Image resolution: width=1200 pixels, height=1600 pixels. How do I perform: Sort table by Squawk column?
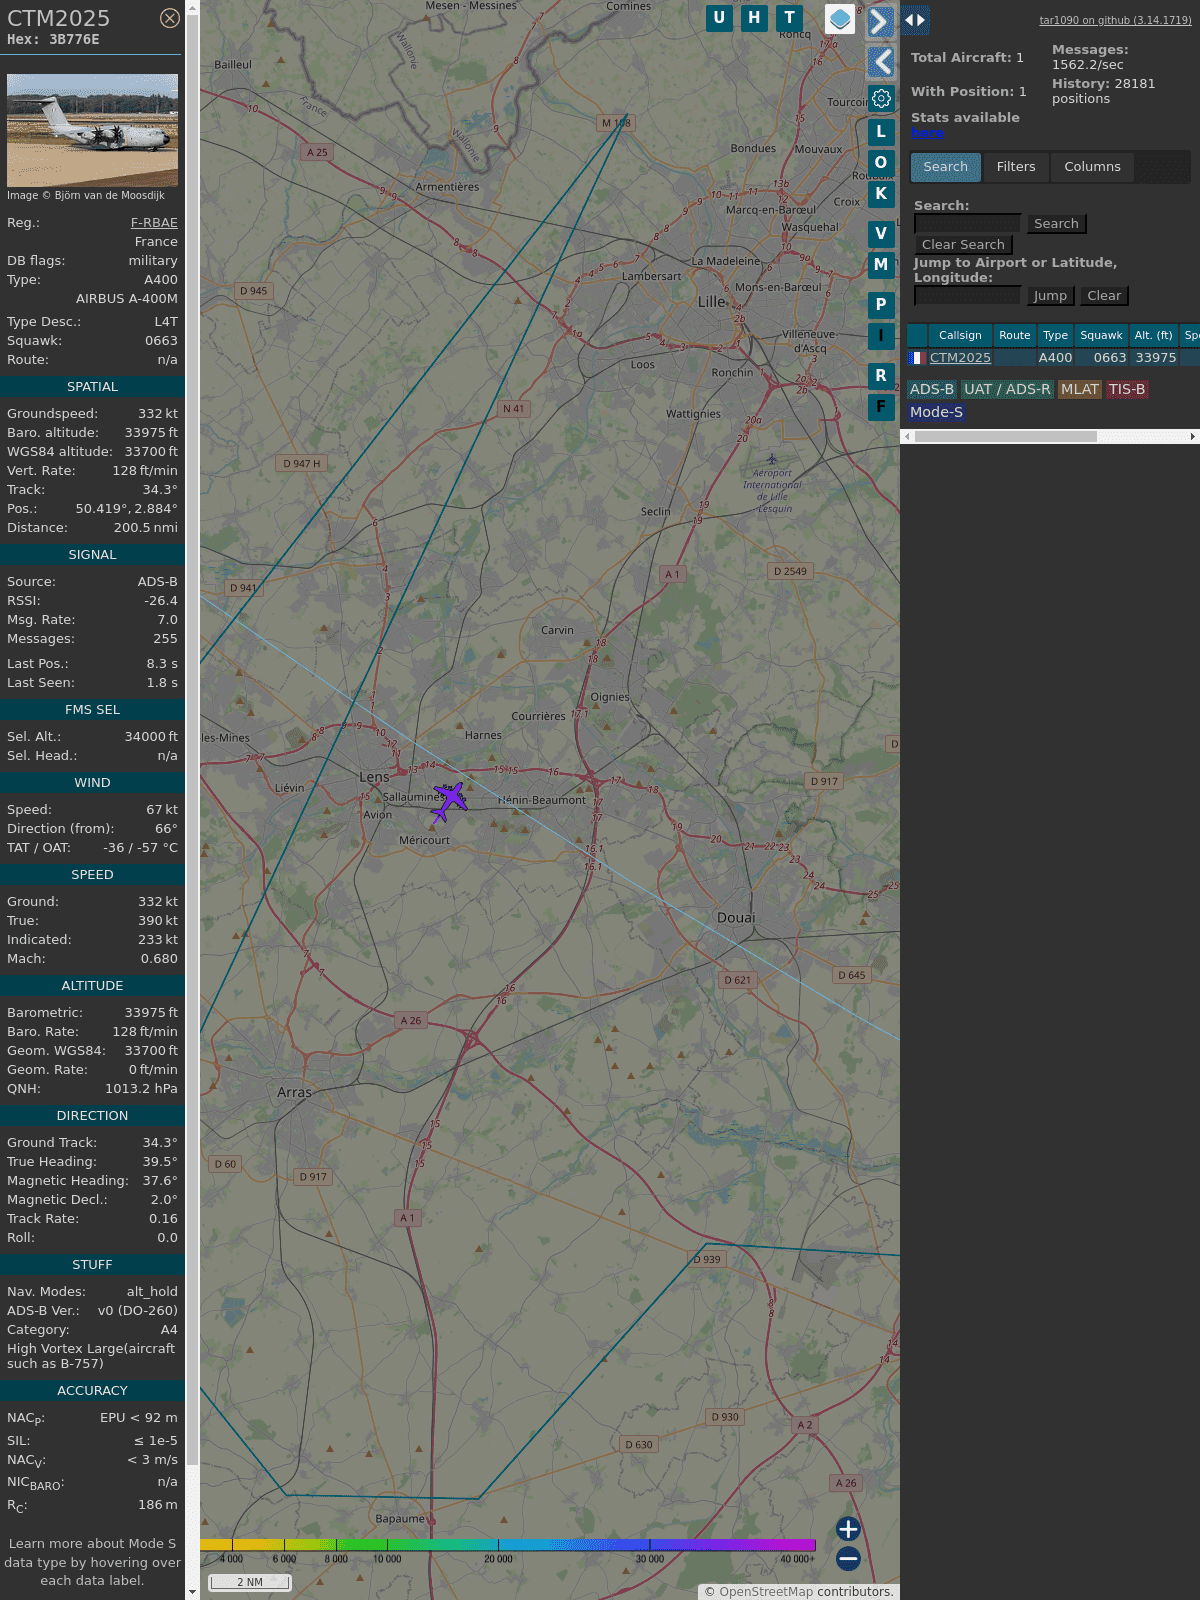[x=1101, y=336]
